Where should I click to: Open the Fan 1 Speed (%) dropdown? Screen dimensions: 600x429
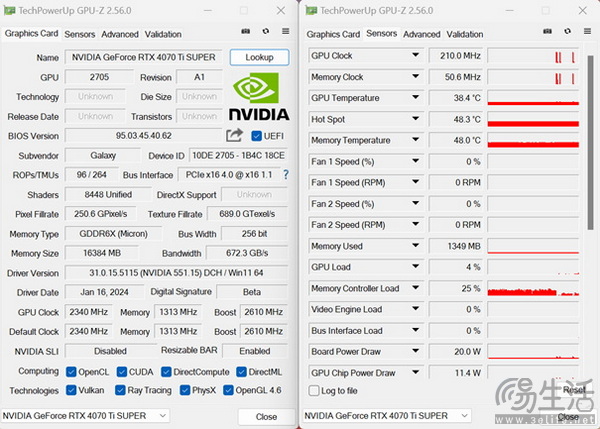tap(415, 161)
